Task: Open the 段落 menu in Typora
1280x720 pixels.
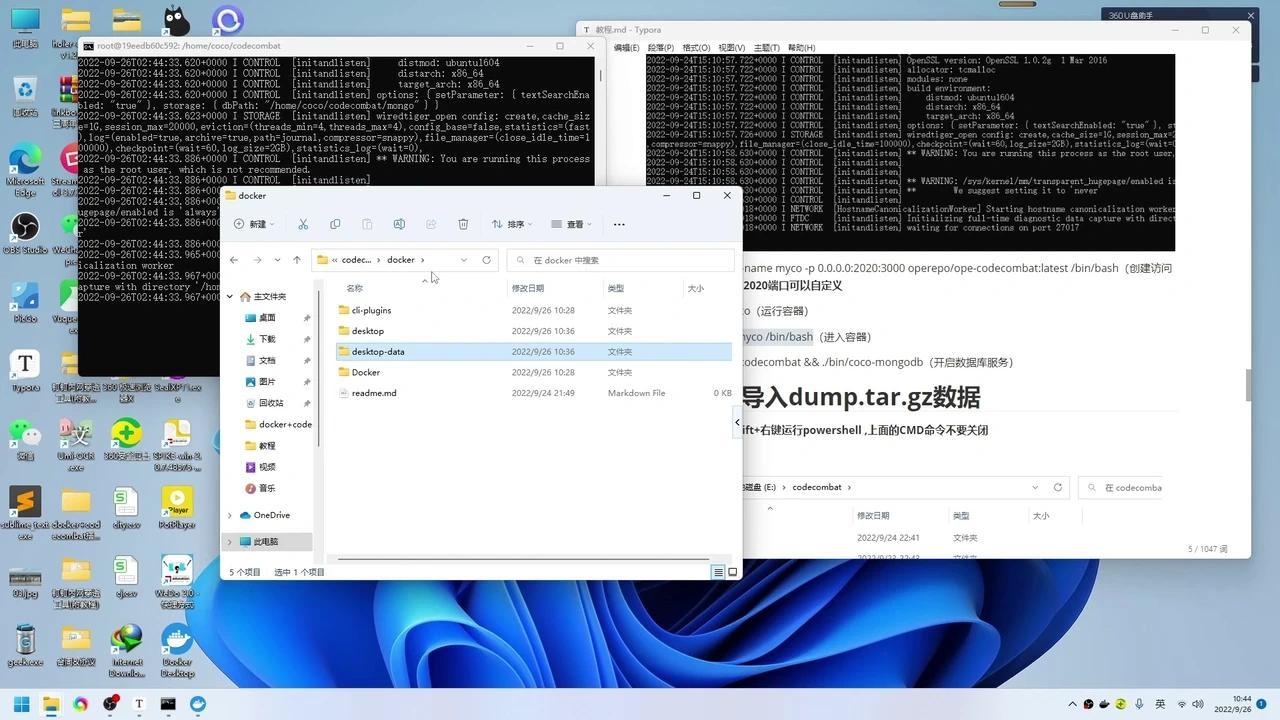Action: pyautogui.click(x=660, y=47)
